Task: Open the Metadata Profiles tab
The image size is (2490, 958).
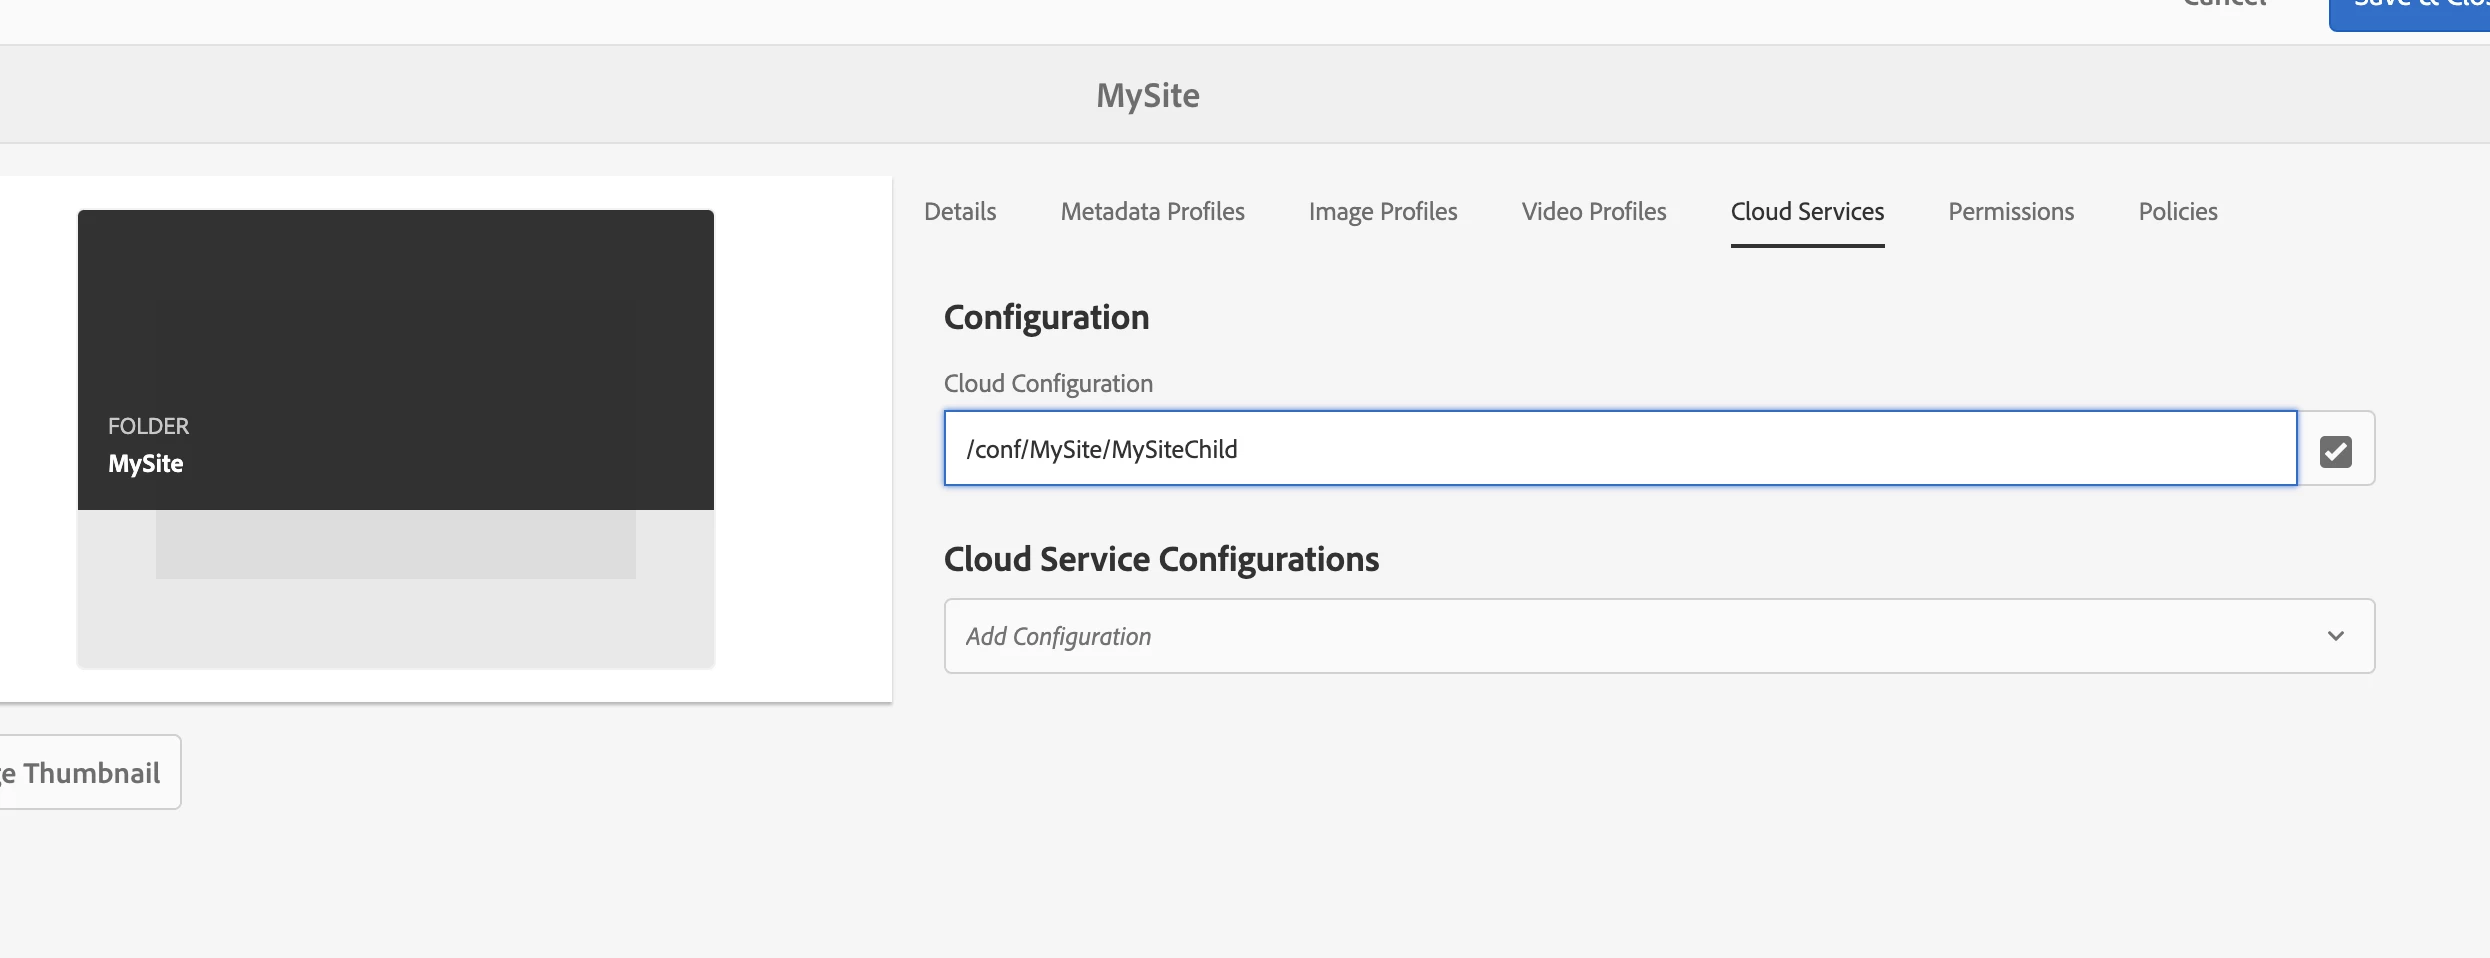Action: (1152, 212)
